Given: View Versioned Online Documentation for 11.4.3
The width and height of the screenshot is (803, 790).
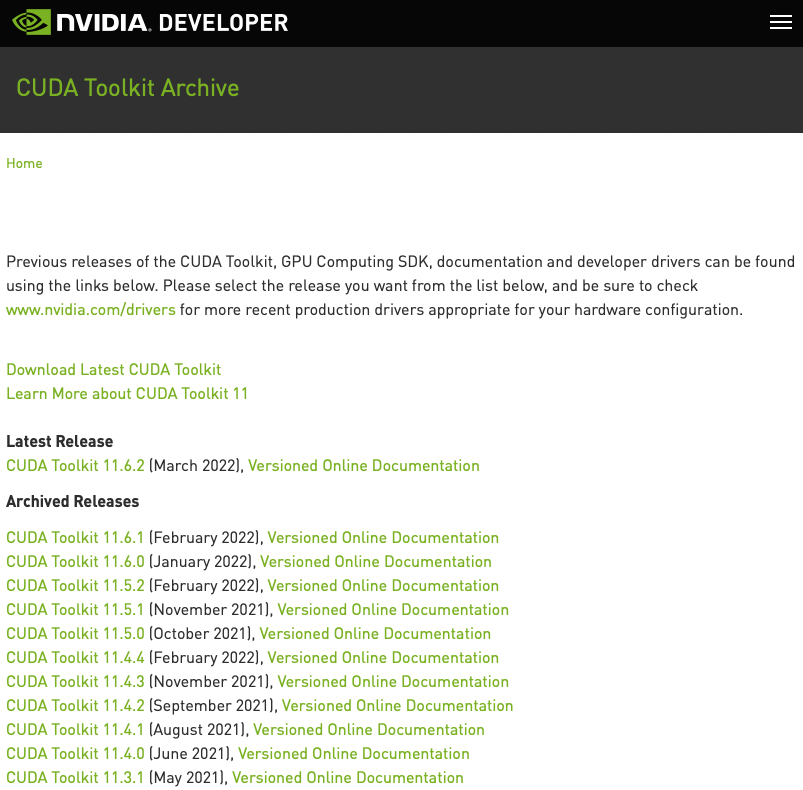Looking at the screenshot, I should 393,682.
